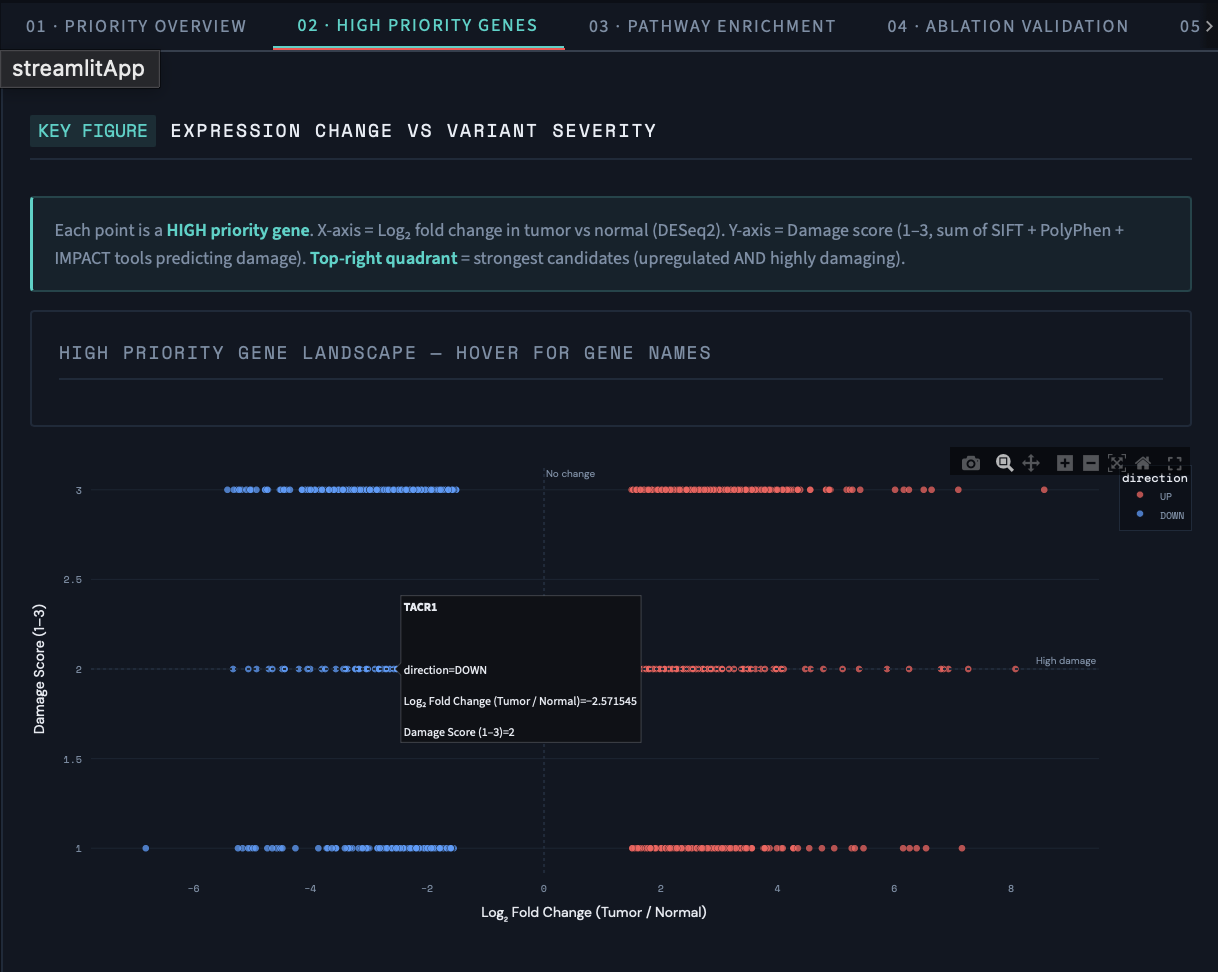Click 'direction=DOWN' line in tooltip
1218x972 pixels.
445,670
